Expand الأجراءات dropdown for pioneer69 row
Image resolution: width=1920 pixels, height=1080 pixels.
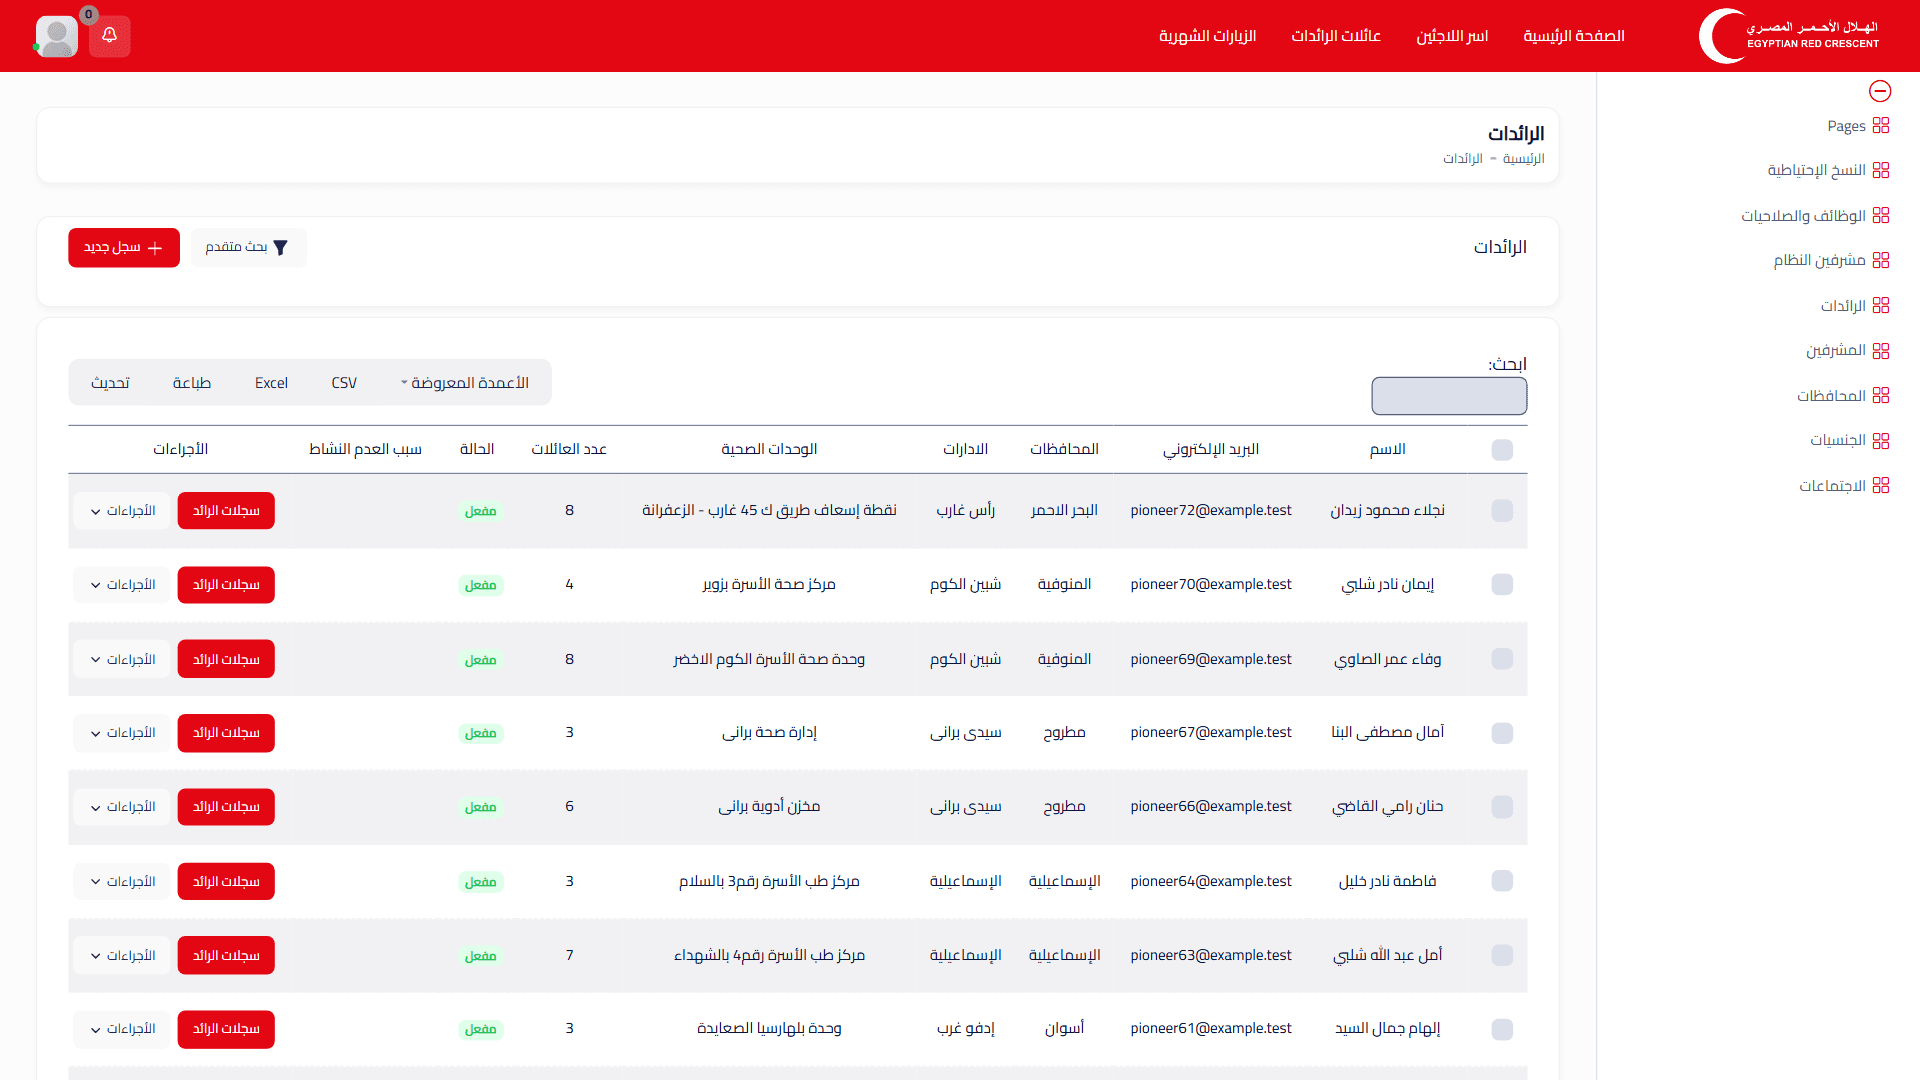122,659
